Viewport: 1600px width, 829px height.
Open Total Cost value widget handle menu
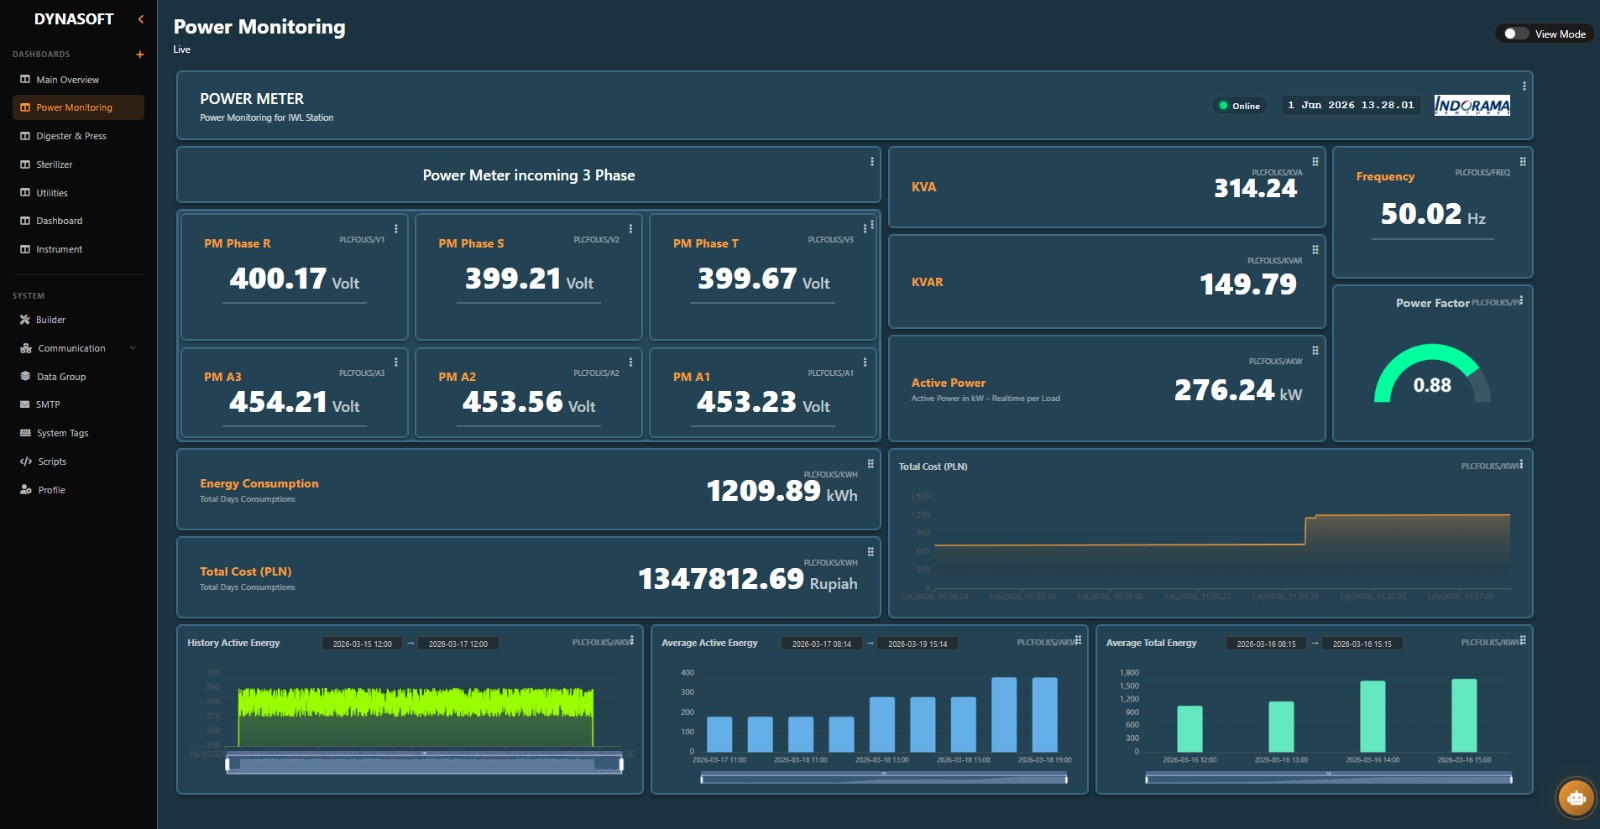pos(871,552)
